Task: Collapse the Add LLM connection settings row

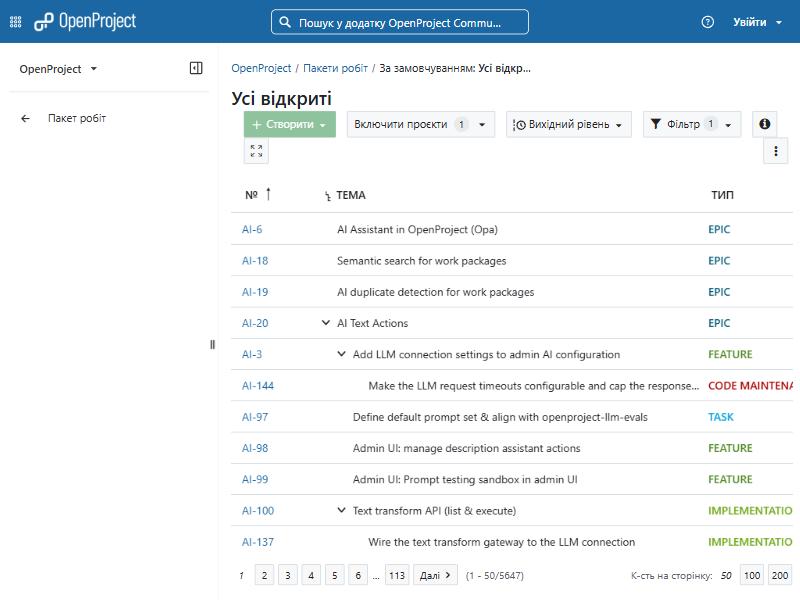Action: 341,354
